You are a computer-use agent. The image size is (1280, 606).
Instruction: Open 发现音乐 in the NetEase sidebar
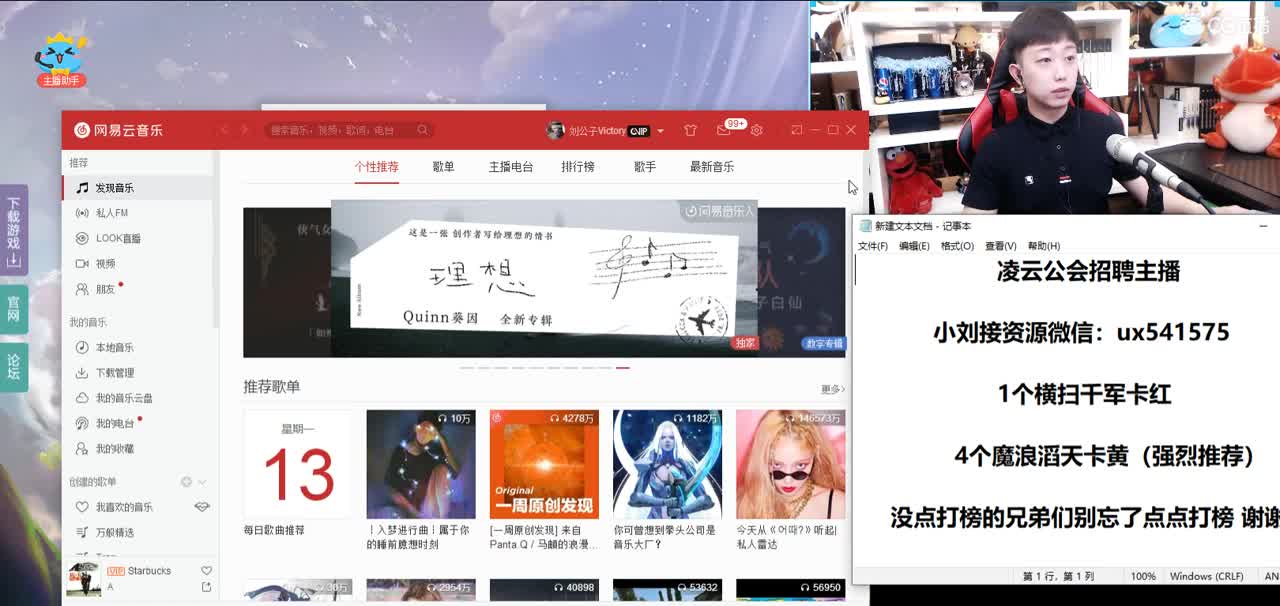click(x=138, y=188)
